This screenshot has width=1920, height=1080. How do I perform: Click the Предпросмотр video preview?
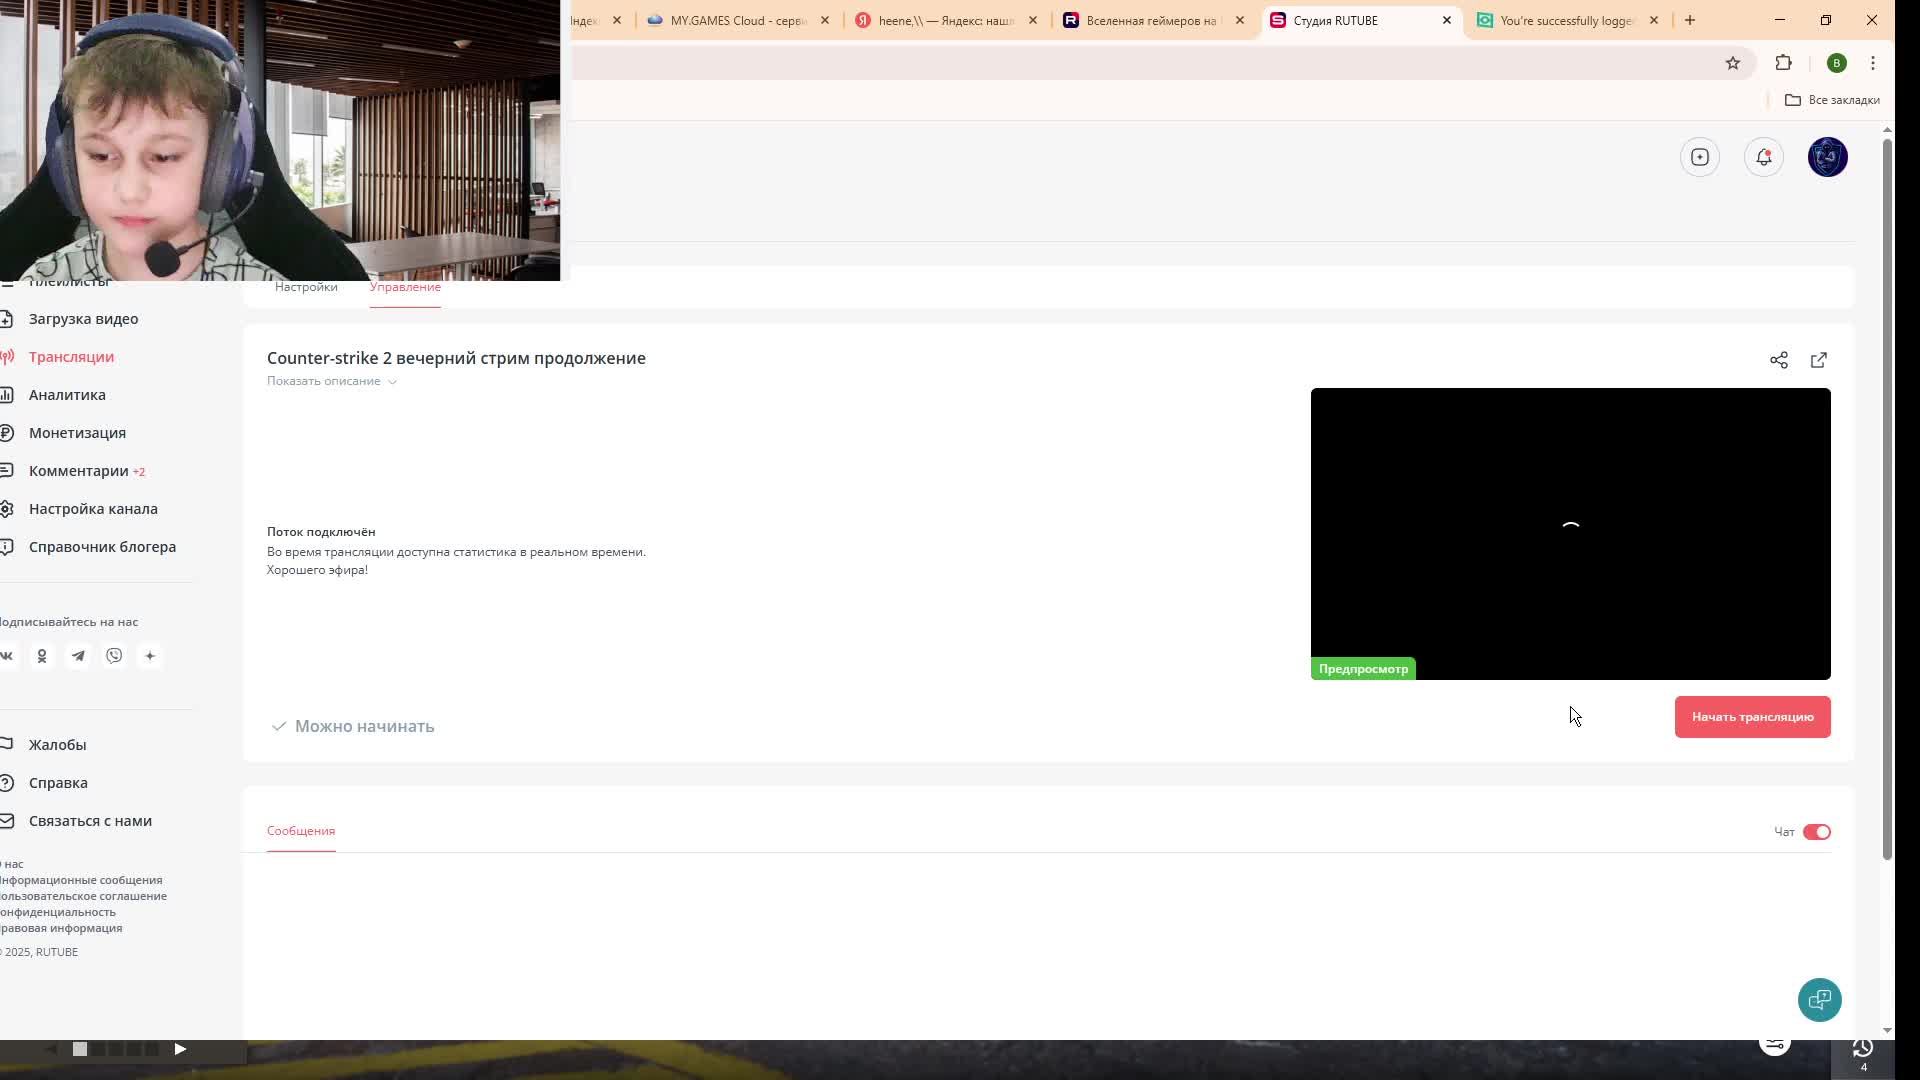[x=1570, y=533]
